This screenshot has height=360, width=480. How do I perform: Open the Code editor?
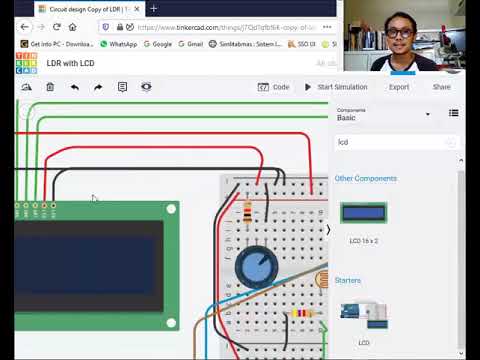click(x=273, y=87)
